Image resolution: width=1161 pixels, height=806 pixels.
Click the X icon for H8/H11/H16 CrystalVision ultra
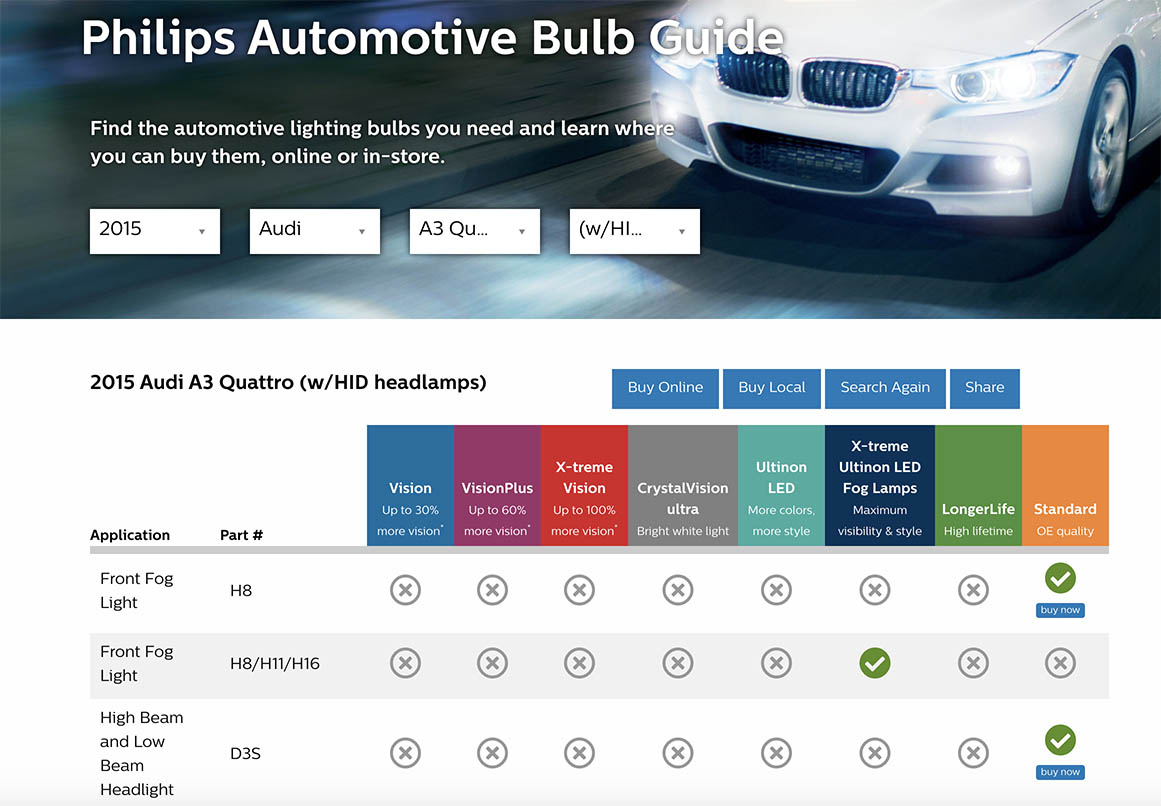[677, 663]
